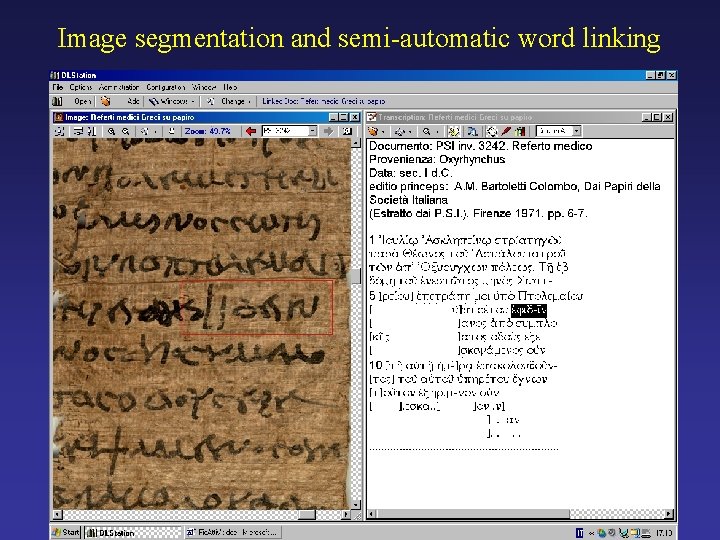
Task: Click the image panel vertical scrollbar thumb
Action: [356, 276]
